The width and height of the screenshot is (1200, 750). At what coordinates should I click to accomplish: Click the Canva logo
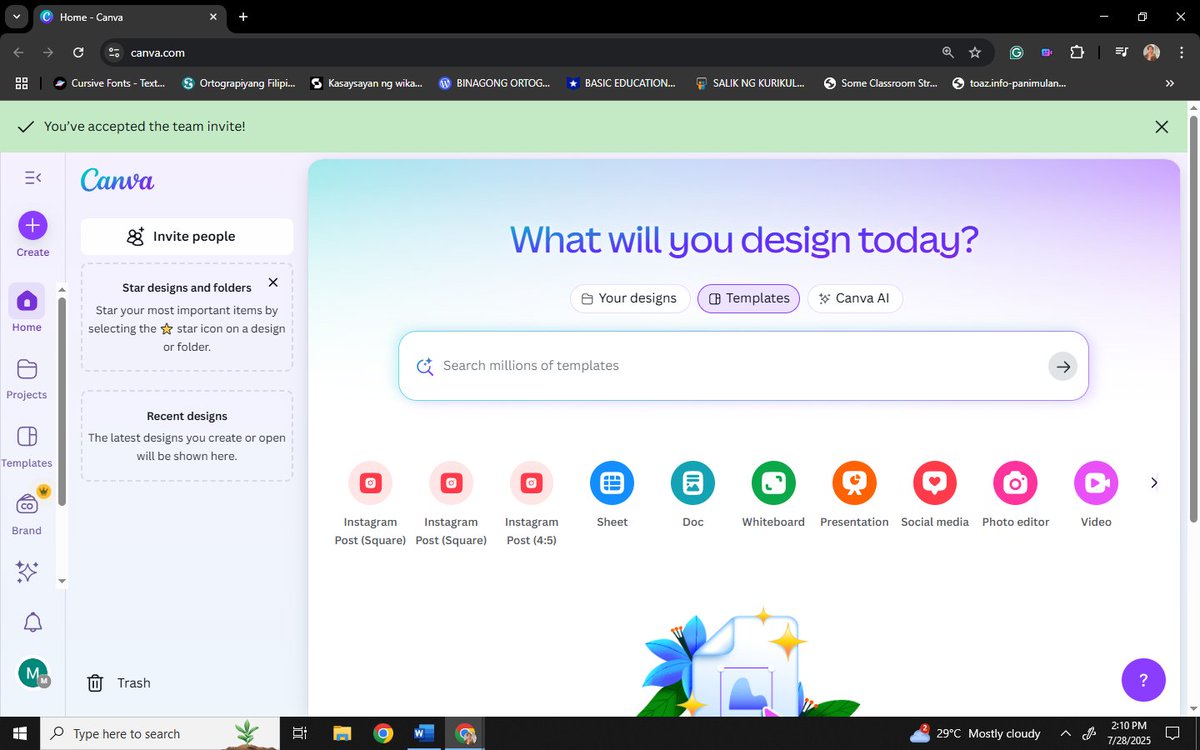pos(117,180)
